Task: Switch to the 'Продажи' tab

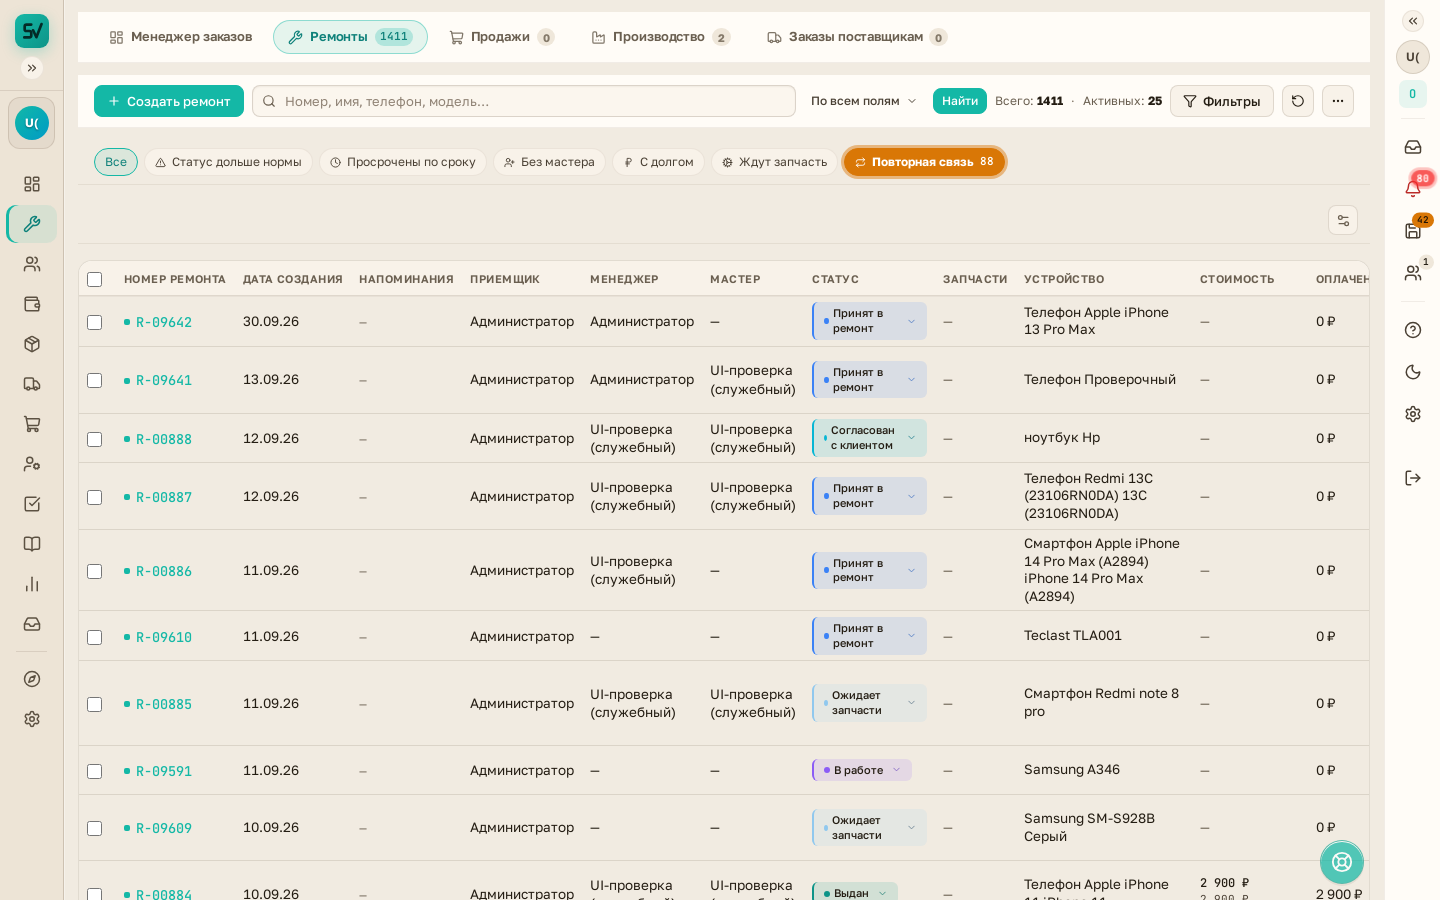Action: click(501, 37)
